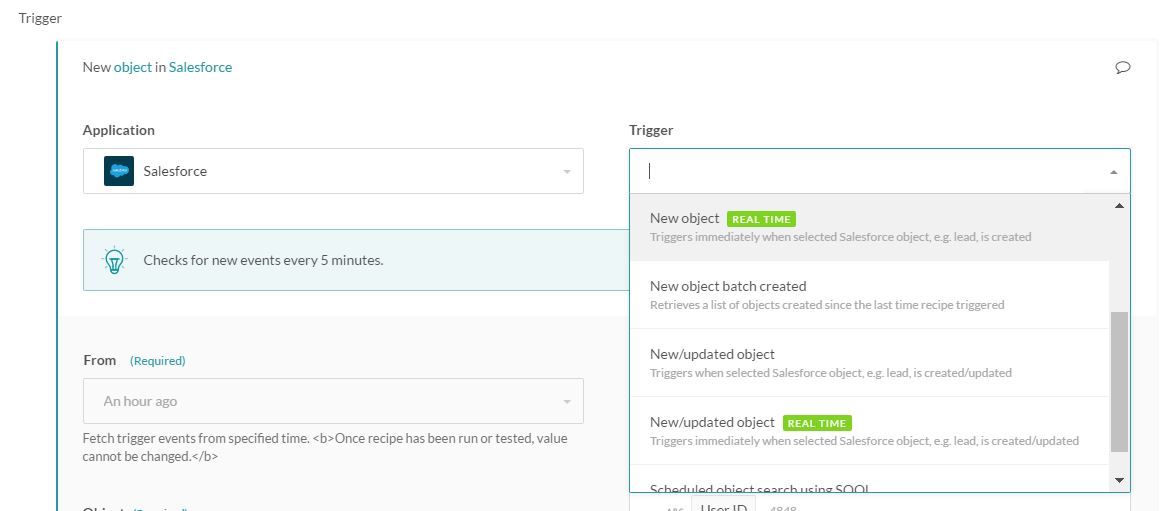The height and width of the screenshot is (511, 1160).
Task: Select Scheduled object search using SOQL
Action: (x=760, y=488)
